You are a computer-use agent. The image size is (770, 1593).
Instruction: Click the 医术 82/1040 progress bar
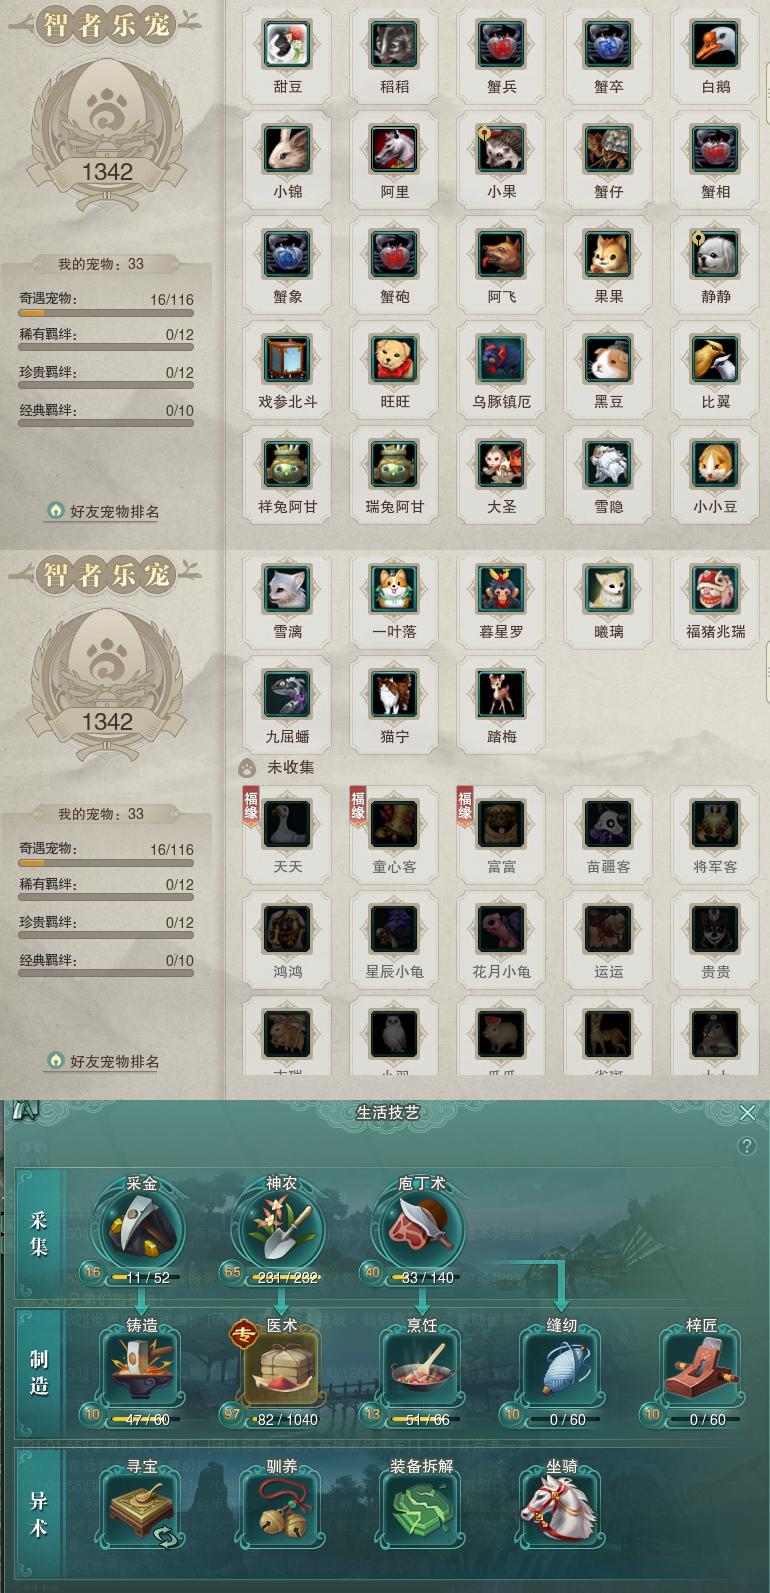coord(282,1419)
